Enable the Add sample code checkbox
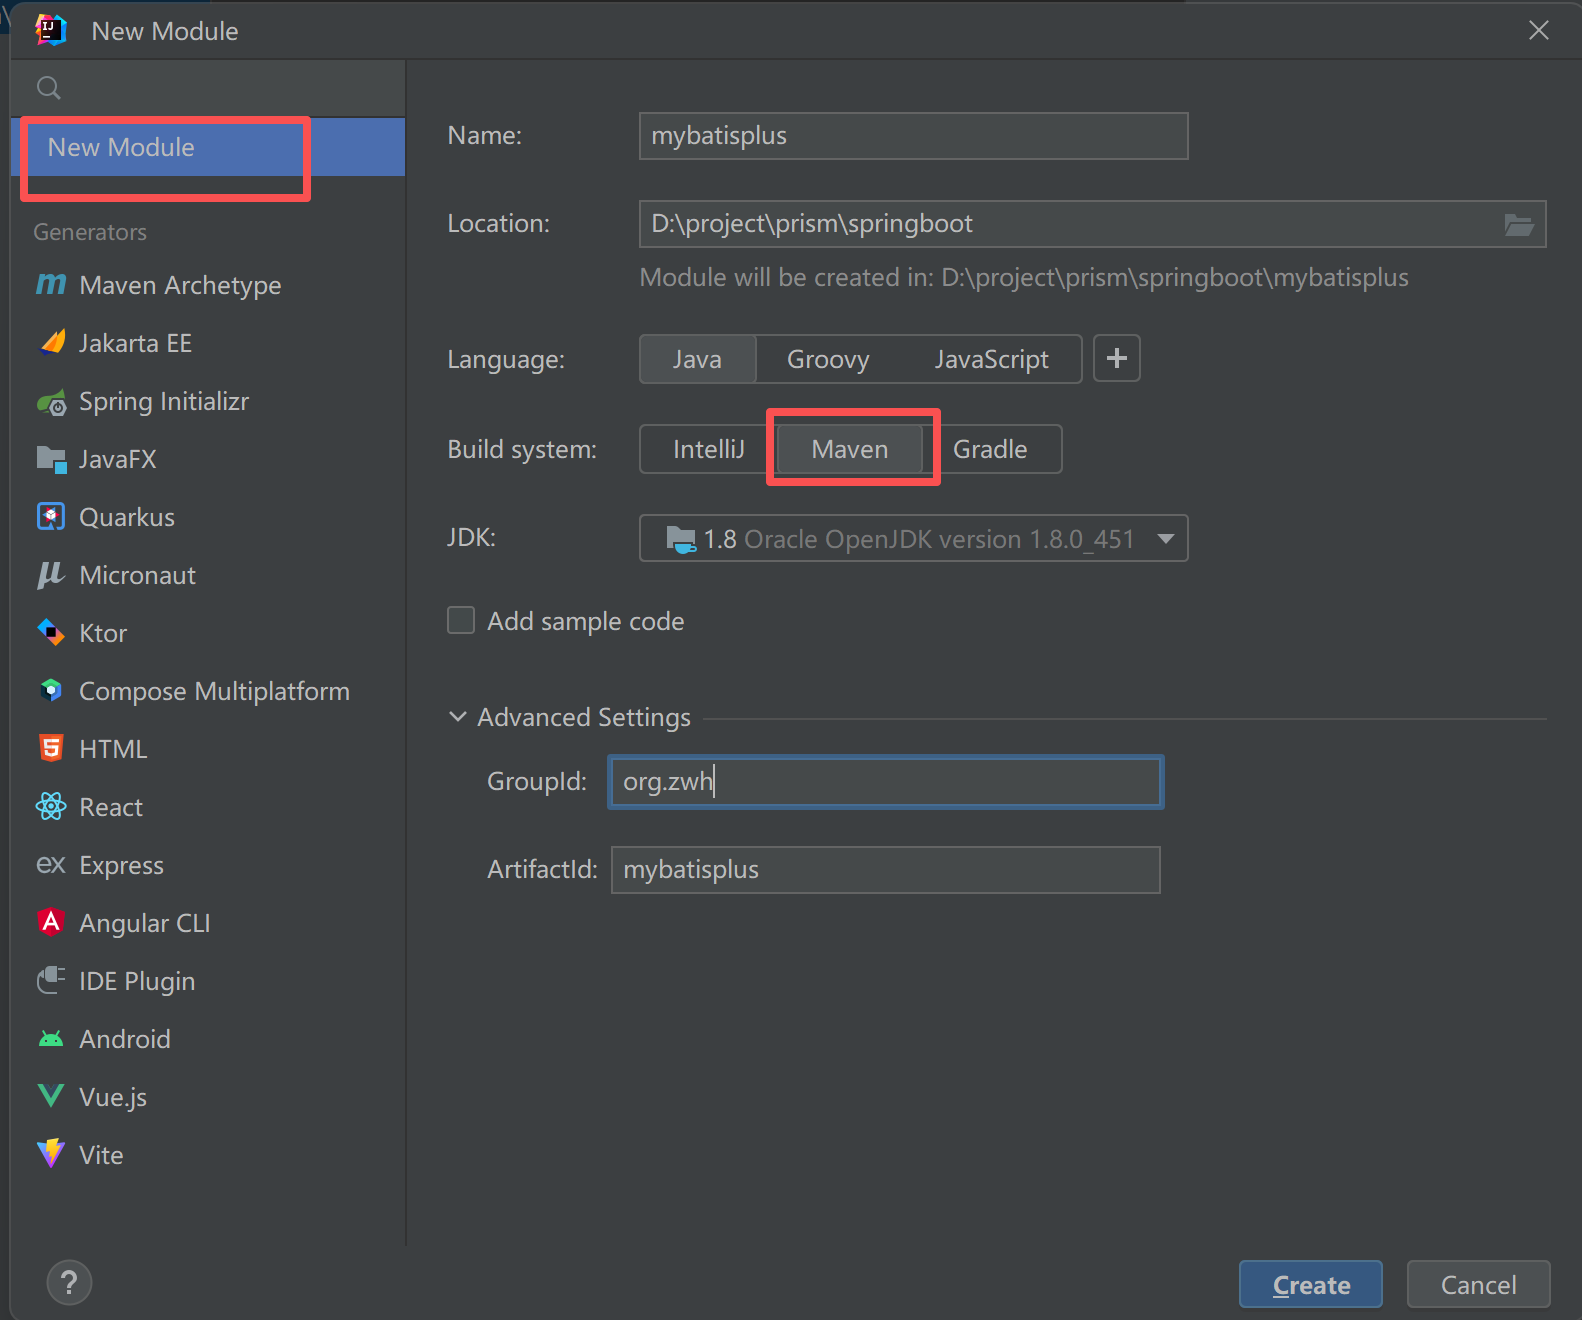 click(x=461, y=621)
